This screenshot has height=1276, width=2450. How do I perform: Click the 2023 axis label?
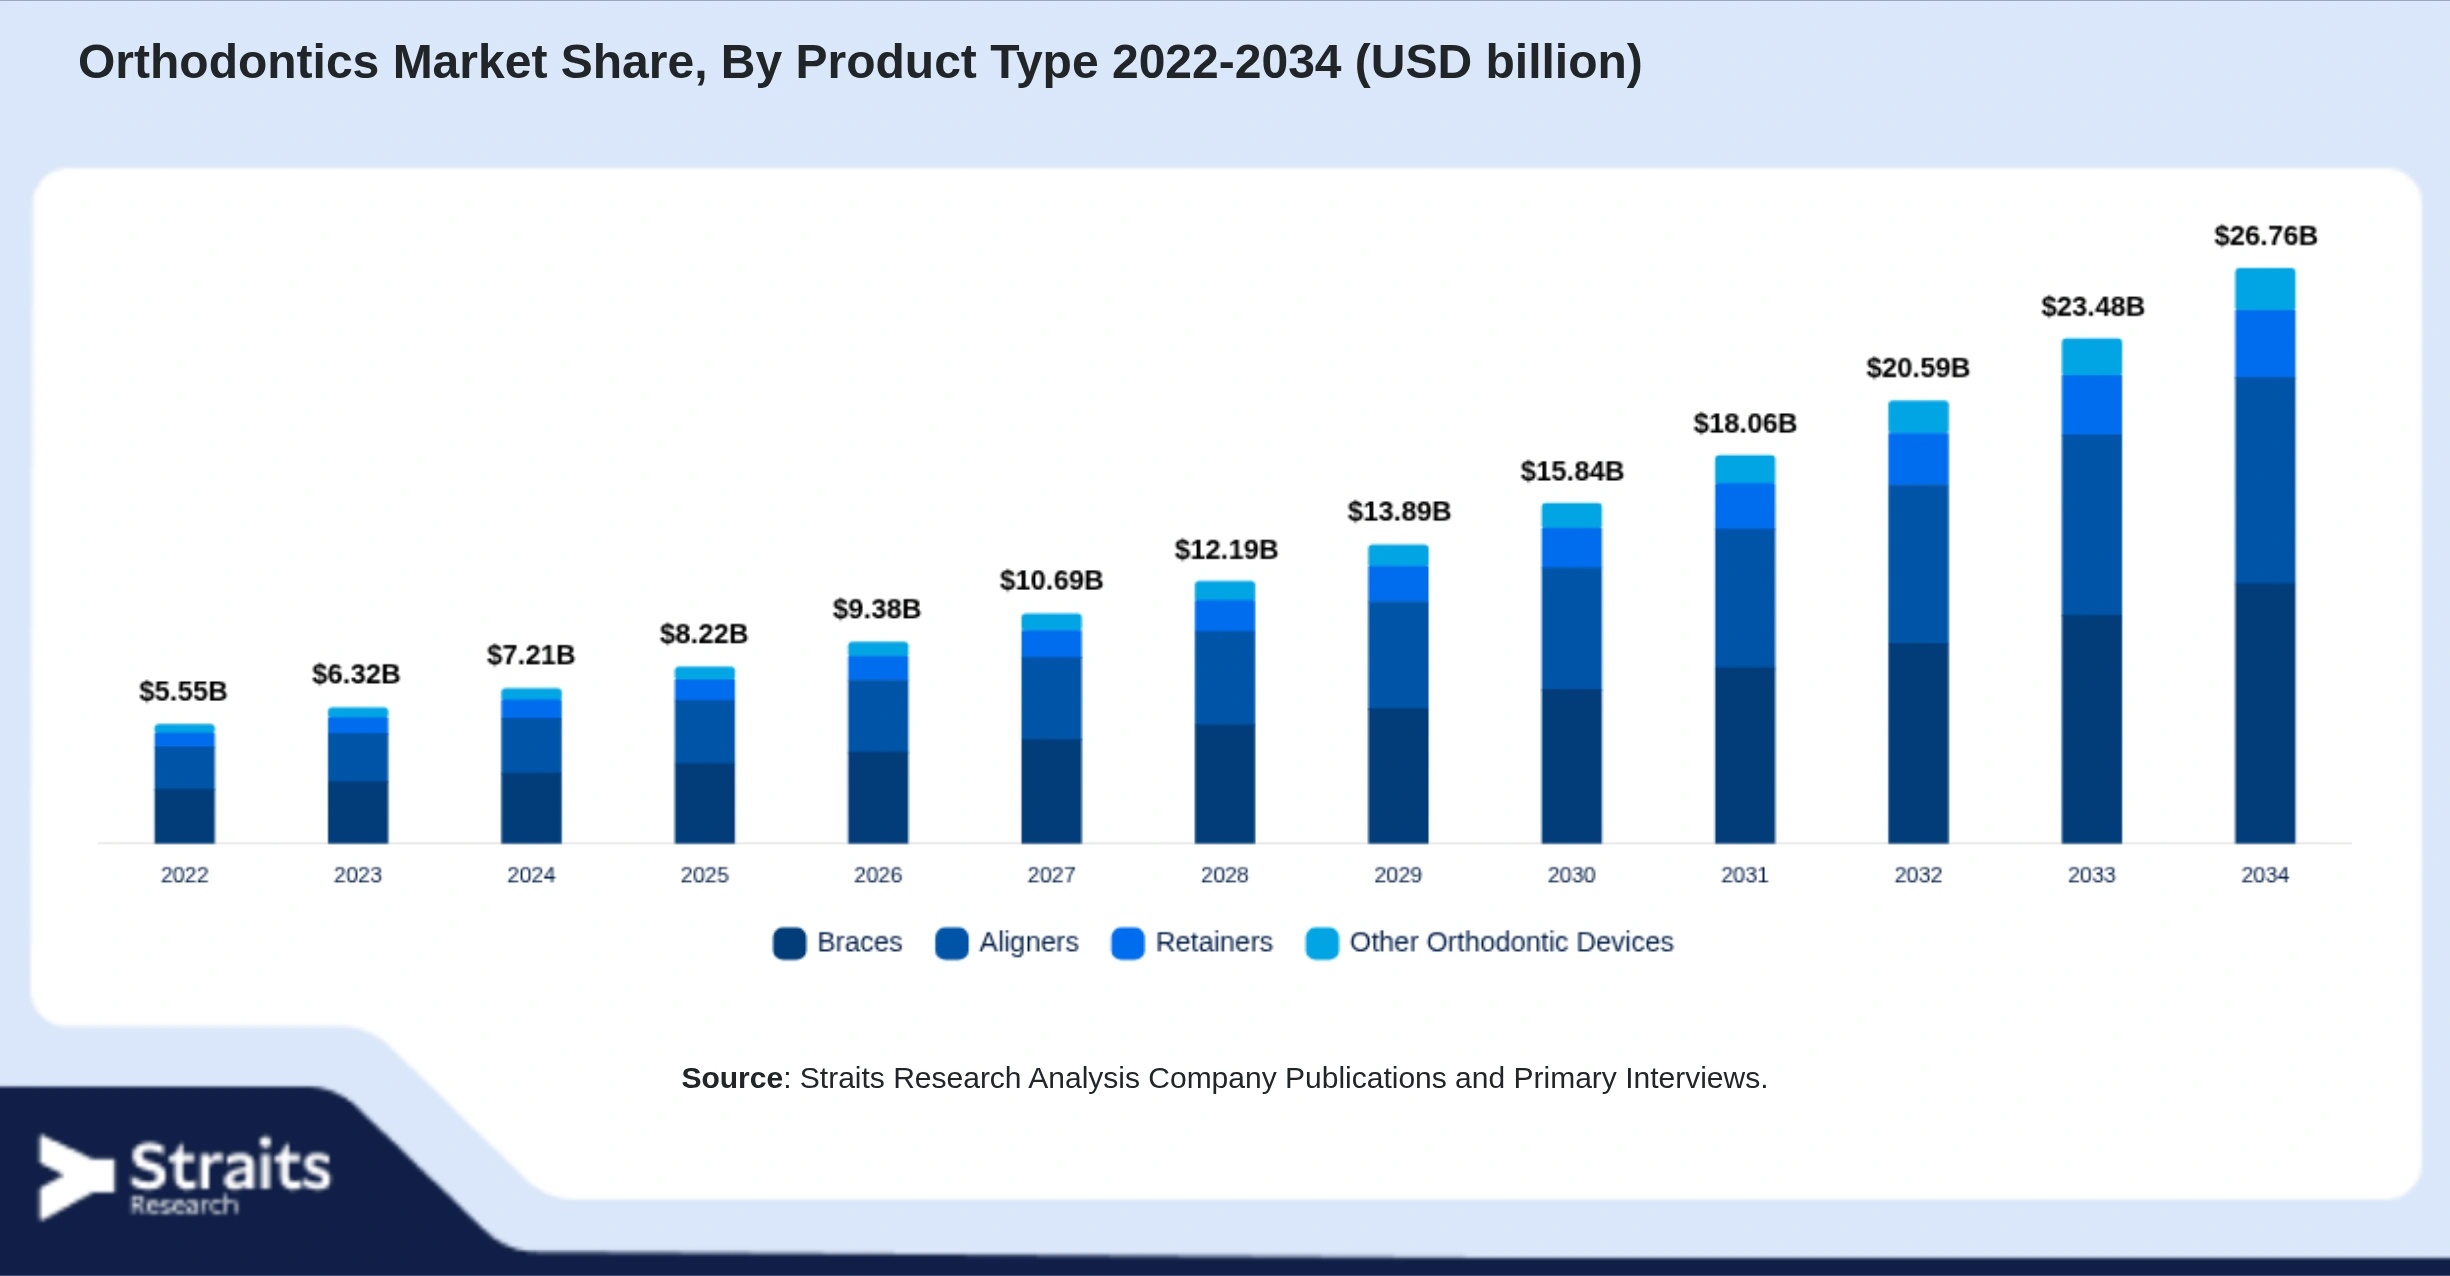358,875
